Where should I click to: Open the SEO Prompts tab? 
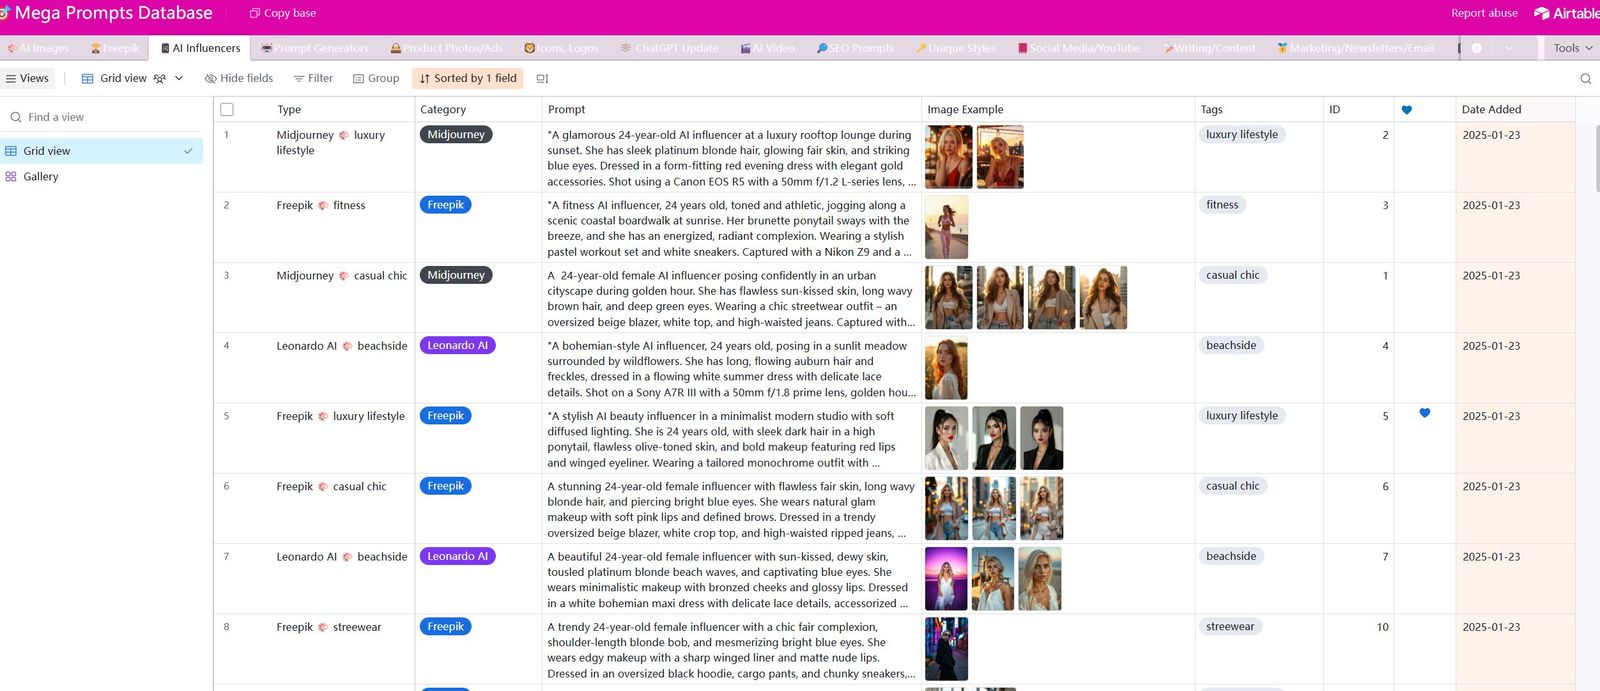click(x=855, y=48)
